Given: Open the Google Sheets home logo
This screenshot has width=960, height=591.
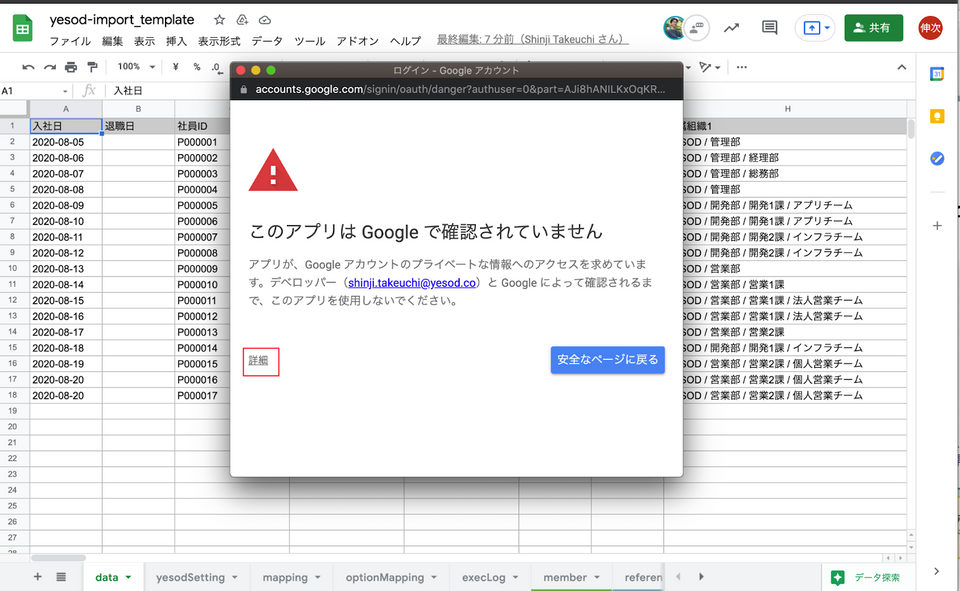Looking at the screenshot, I should pyautogui.click(x=23, y=28).
